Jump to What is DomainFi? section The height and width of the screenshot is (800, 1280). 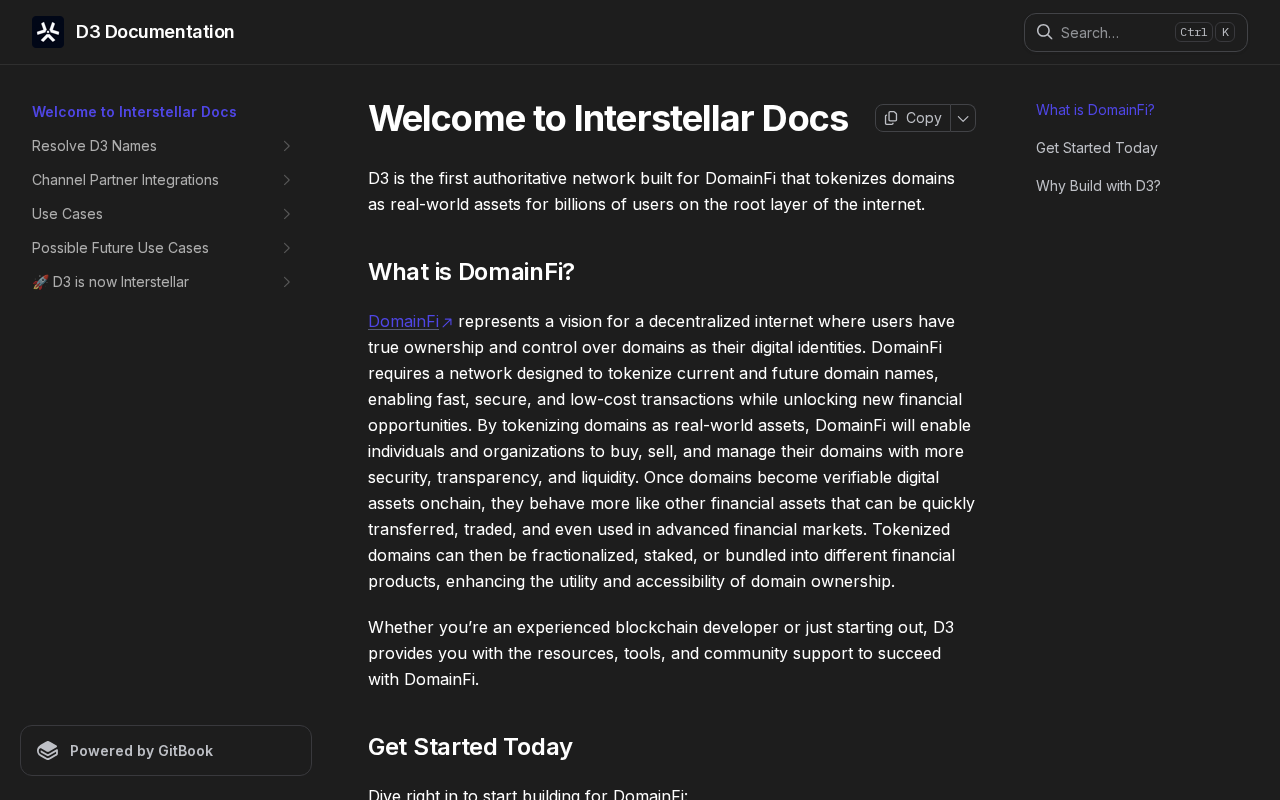point(1095,110)
